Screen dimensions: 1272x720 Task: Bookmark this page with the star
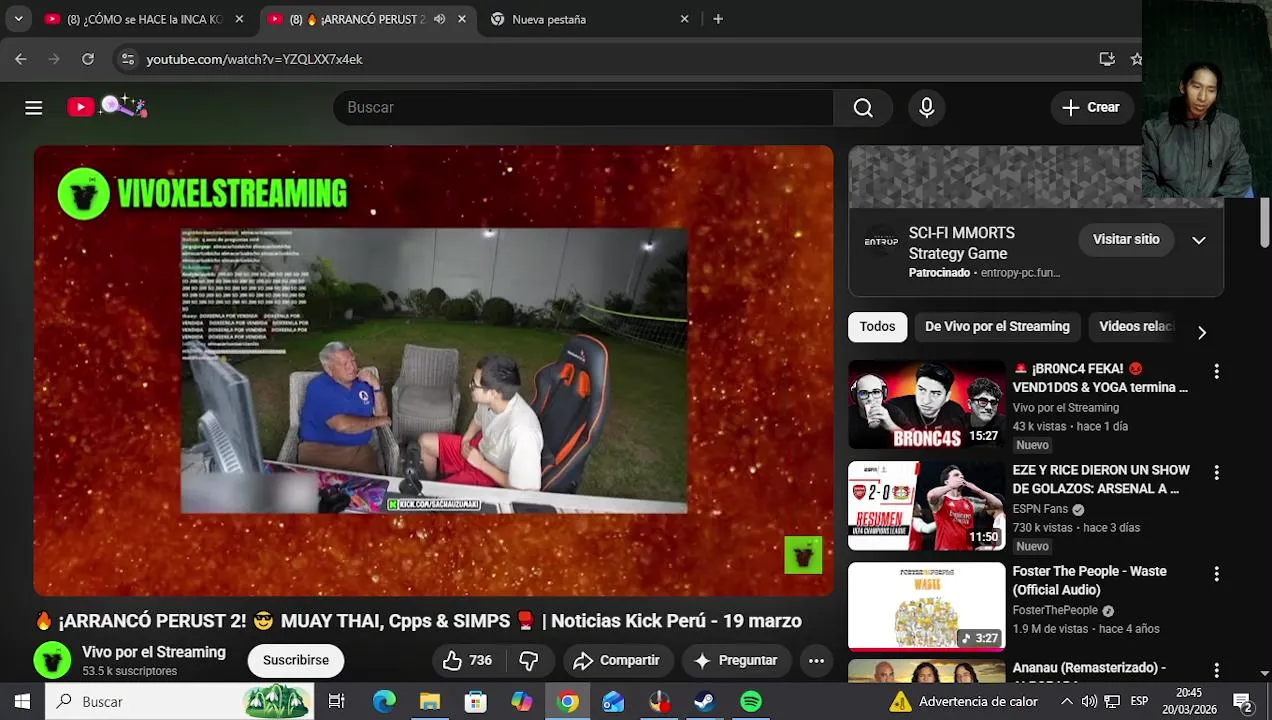[x=1136, y=59]
